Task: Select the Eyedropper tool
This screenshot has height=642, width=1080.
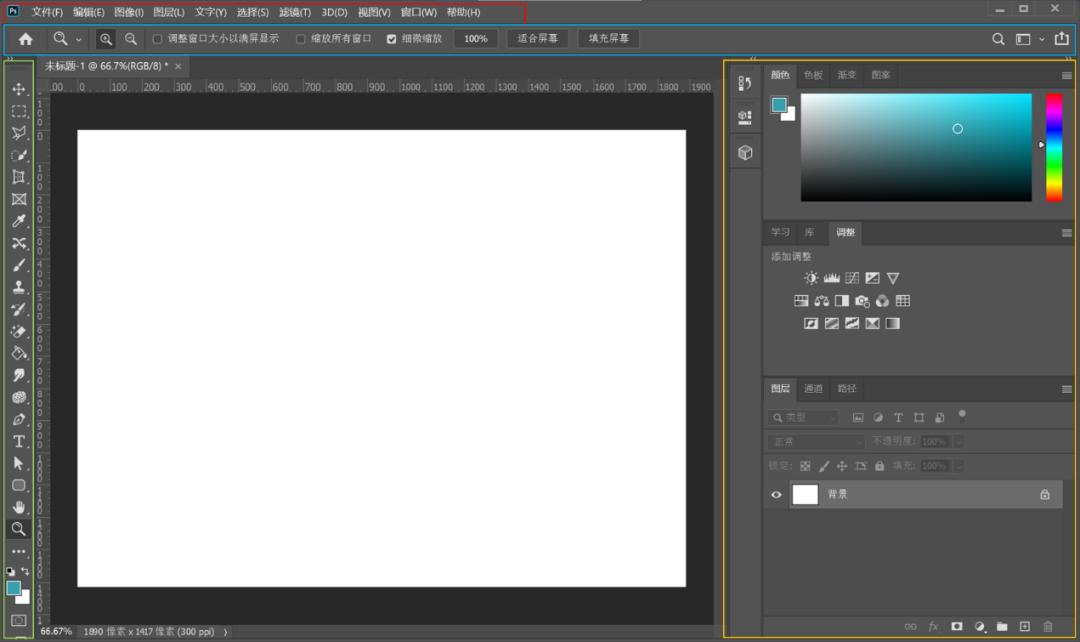Action: click(x=18, y=221)
